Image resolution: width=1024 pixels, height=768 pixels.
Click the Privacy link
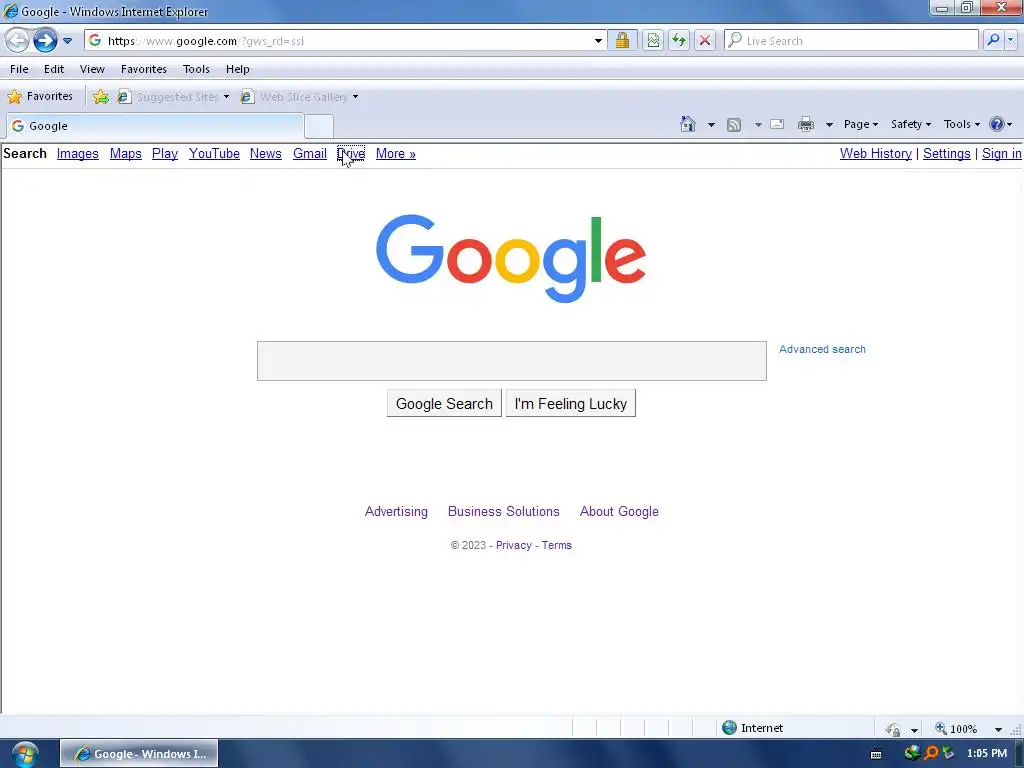pyautogui.click(x=513, y=545)
